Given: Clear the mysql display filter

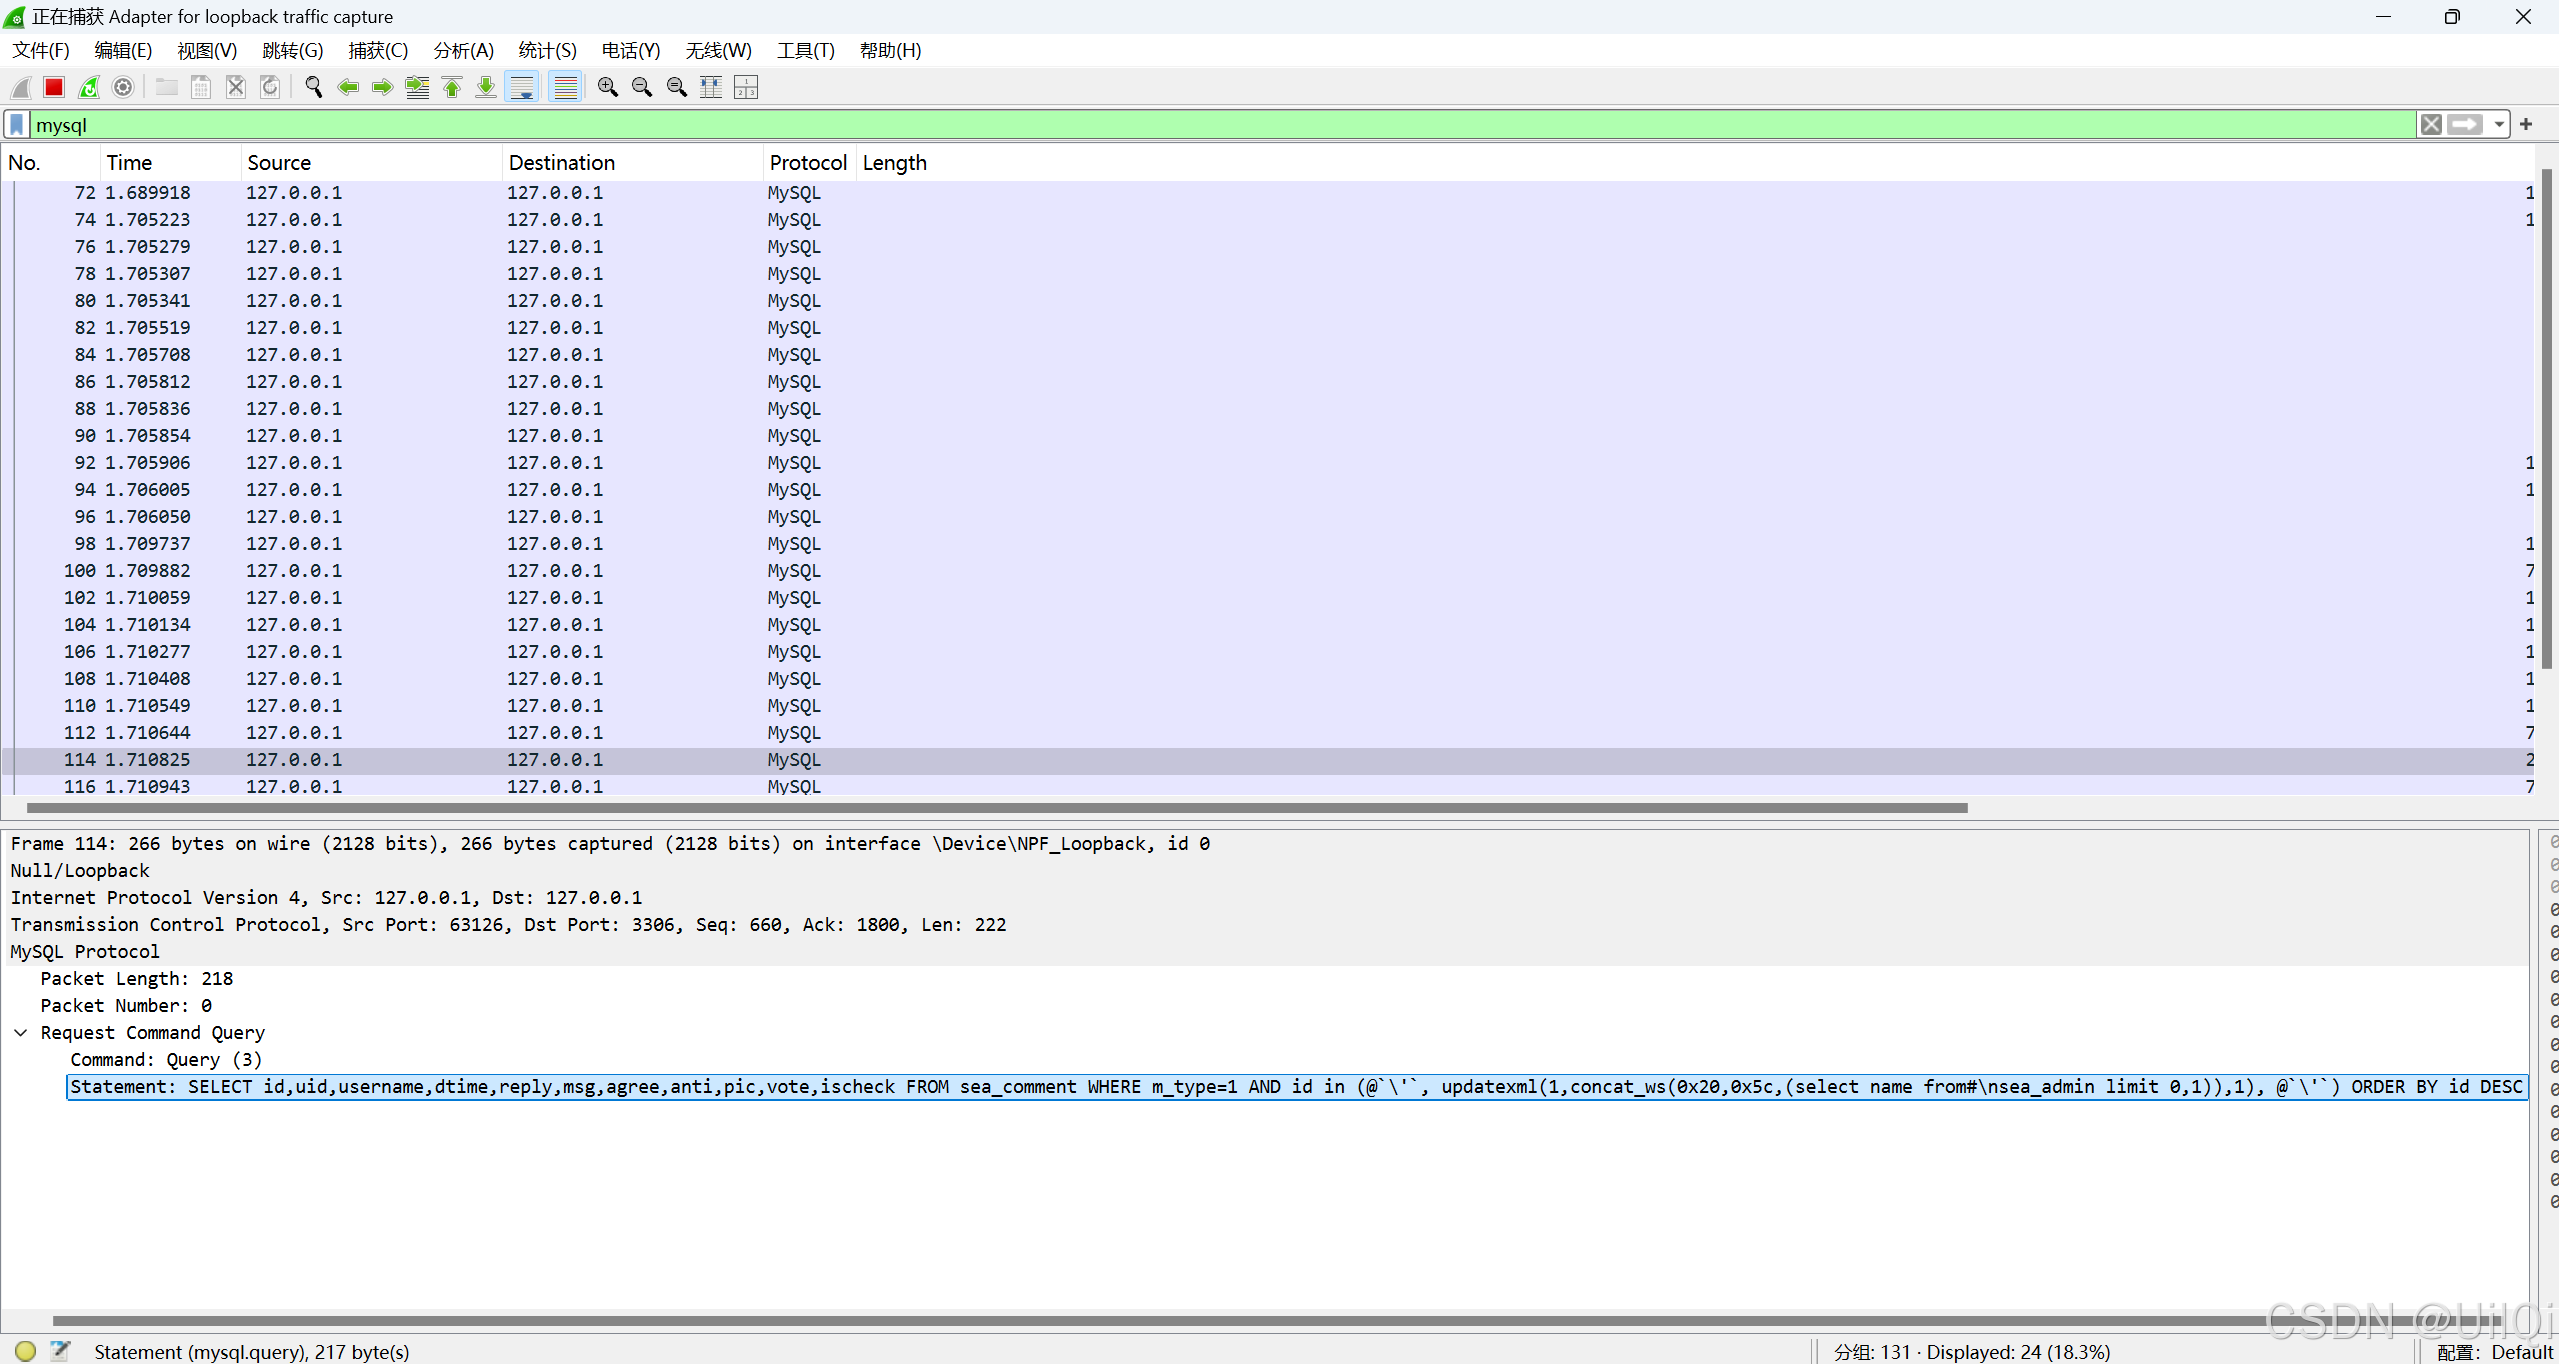Looking at the screenshot, I should (2431, 125).
